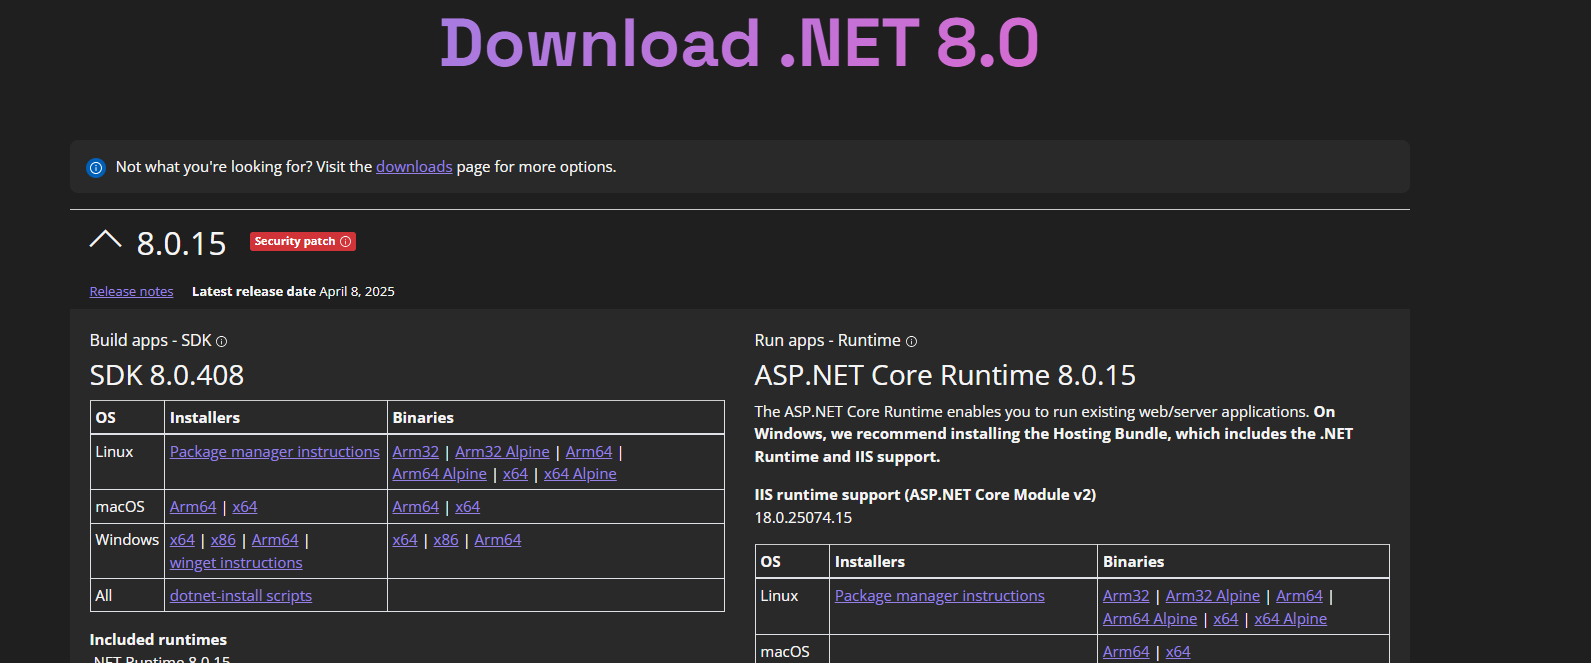Download SDK Linux Arm64 Alpine binary

[x=440, y=474]
